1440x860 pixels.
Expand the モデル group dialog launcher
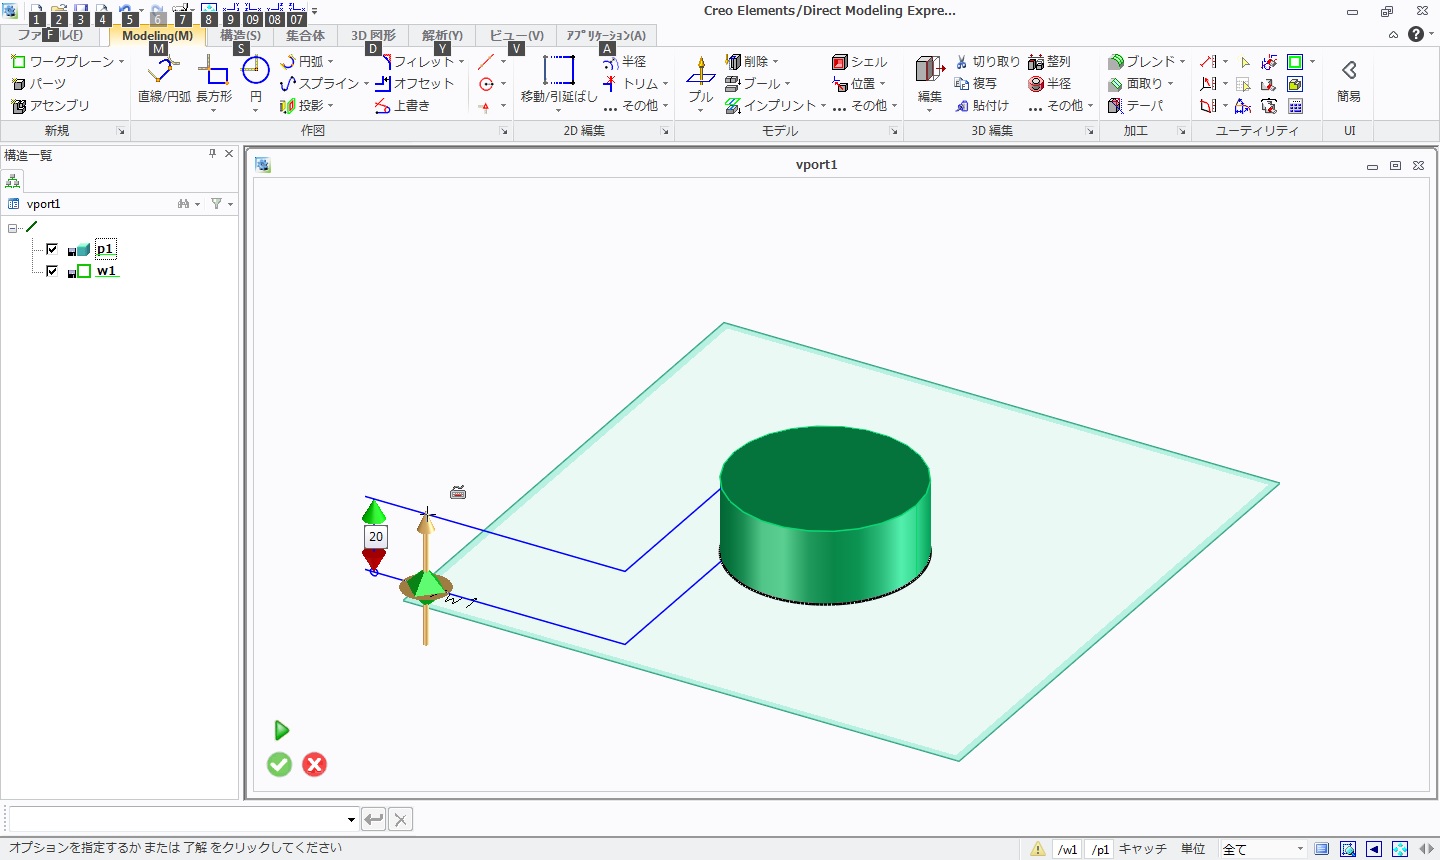(893, 131)
